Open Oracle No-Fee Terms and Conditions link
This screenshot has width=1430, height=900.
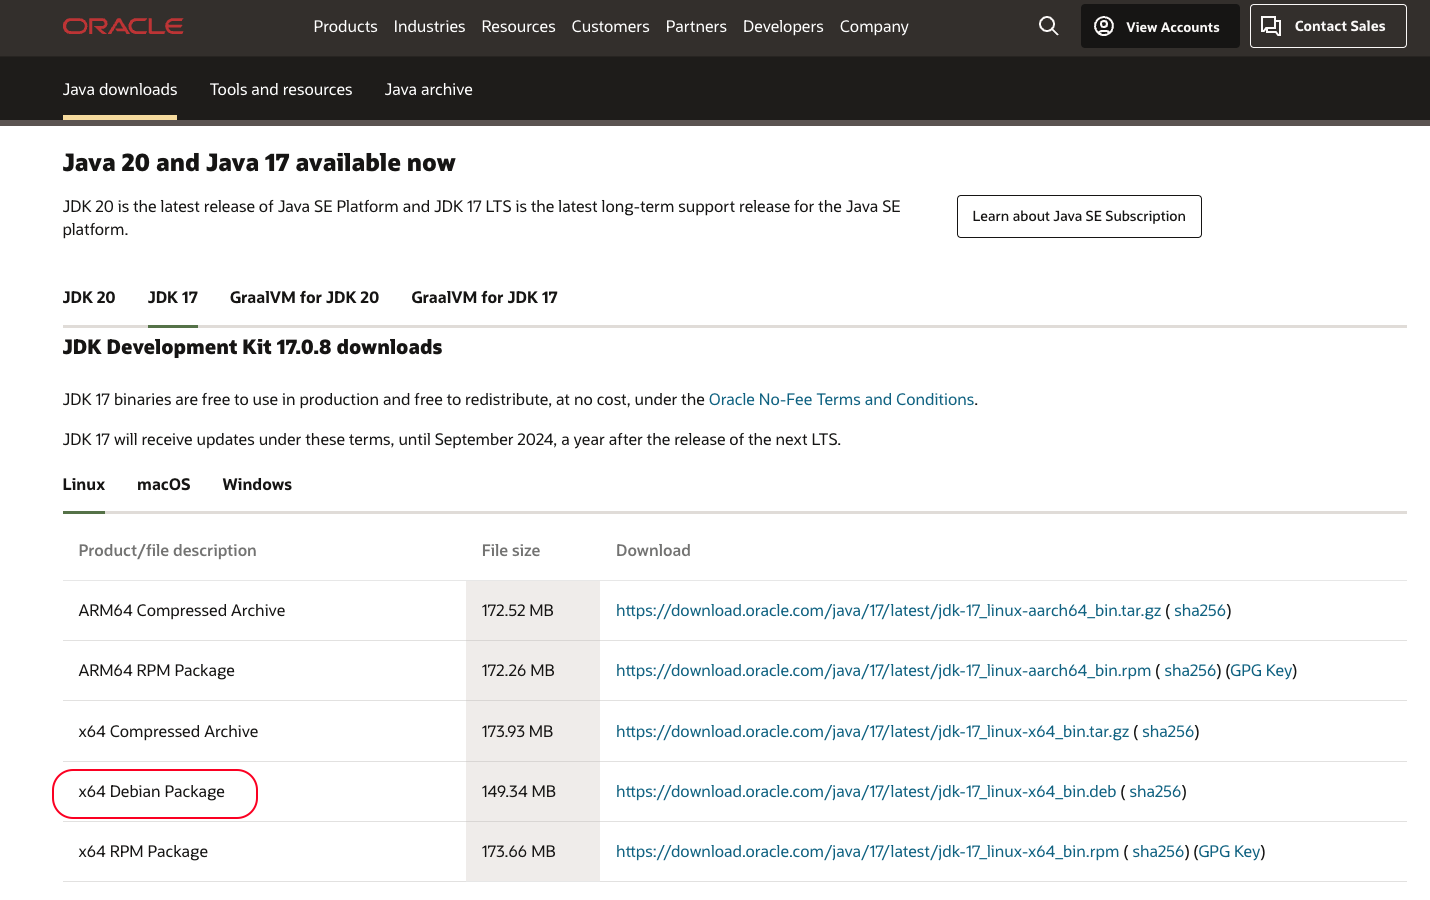tap(841, 399)
